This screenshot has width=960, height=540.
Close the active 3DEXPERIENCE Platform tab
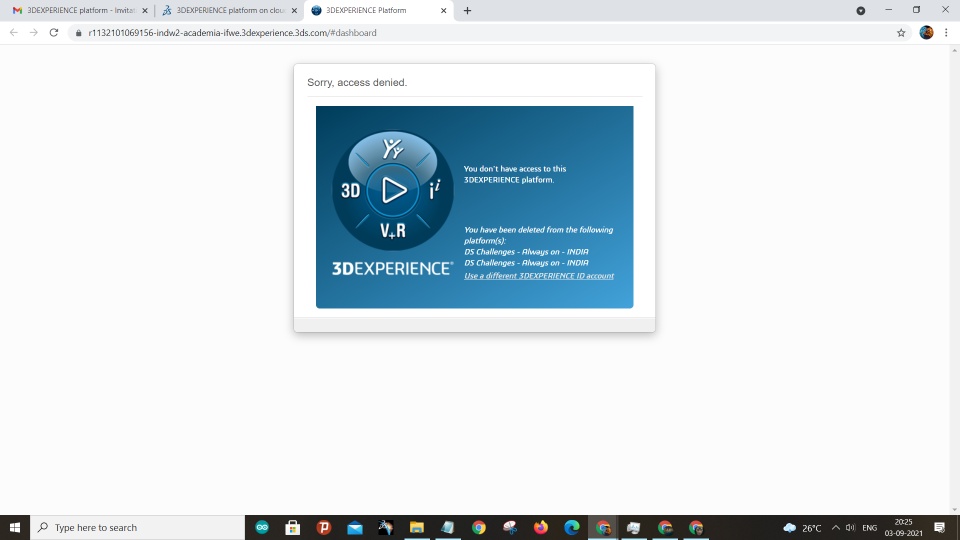coord(444,10)
